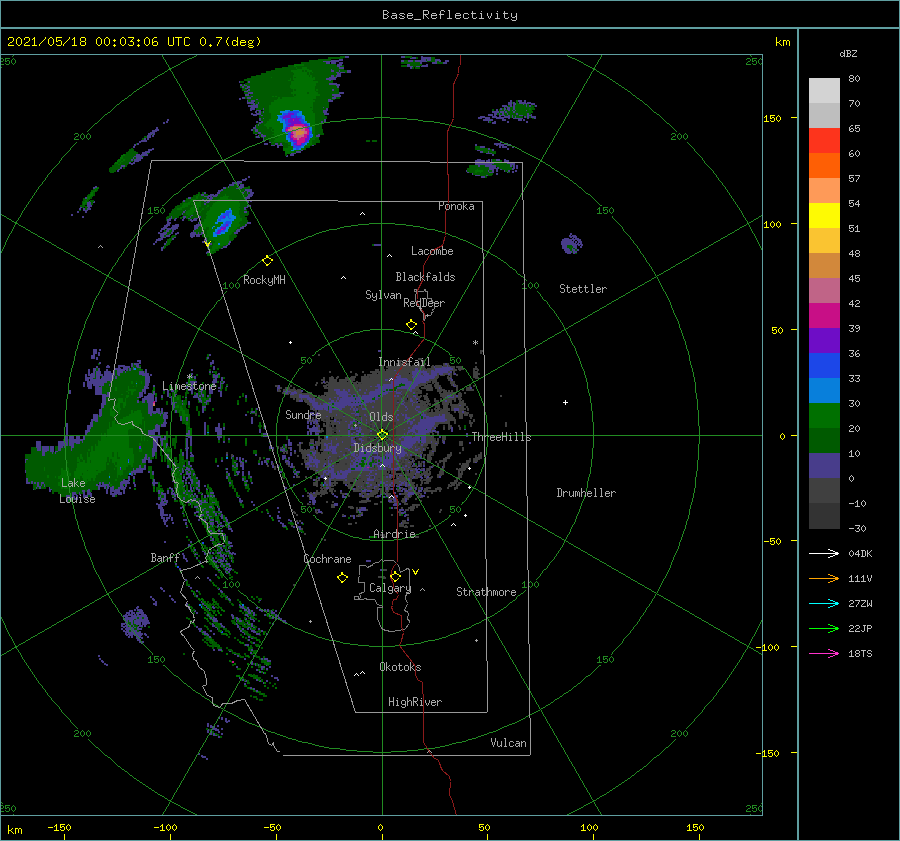900x841 pixels.
Task: Click the Vulcan label
Action: click(x=508, y=743)
